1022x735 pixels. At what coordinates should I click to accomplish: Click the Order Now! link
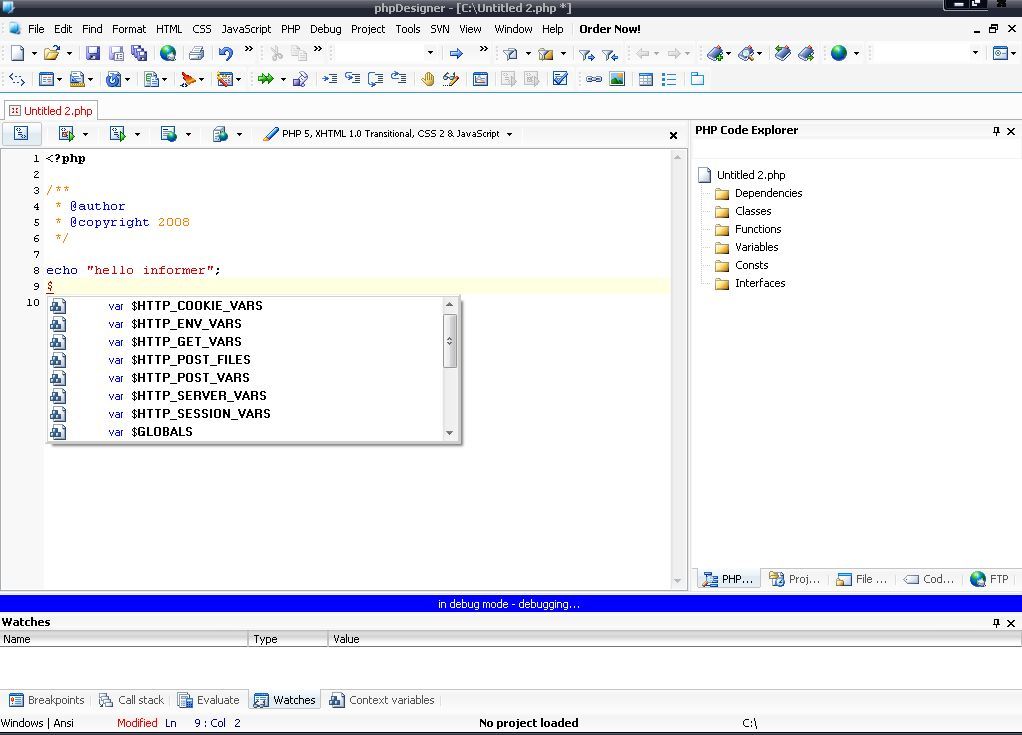click(x=609, y=29)
